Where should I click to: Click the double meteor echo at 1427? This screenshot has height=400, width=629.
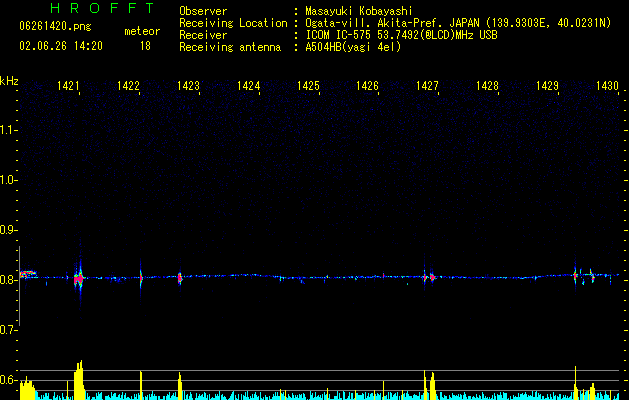coord(428,277)
